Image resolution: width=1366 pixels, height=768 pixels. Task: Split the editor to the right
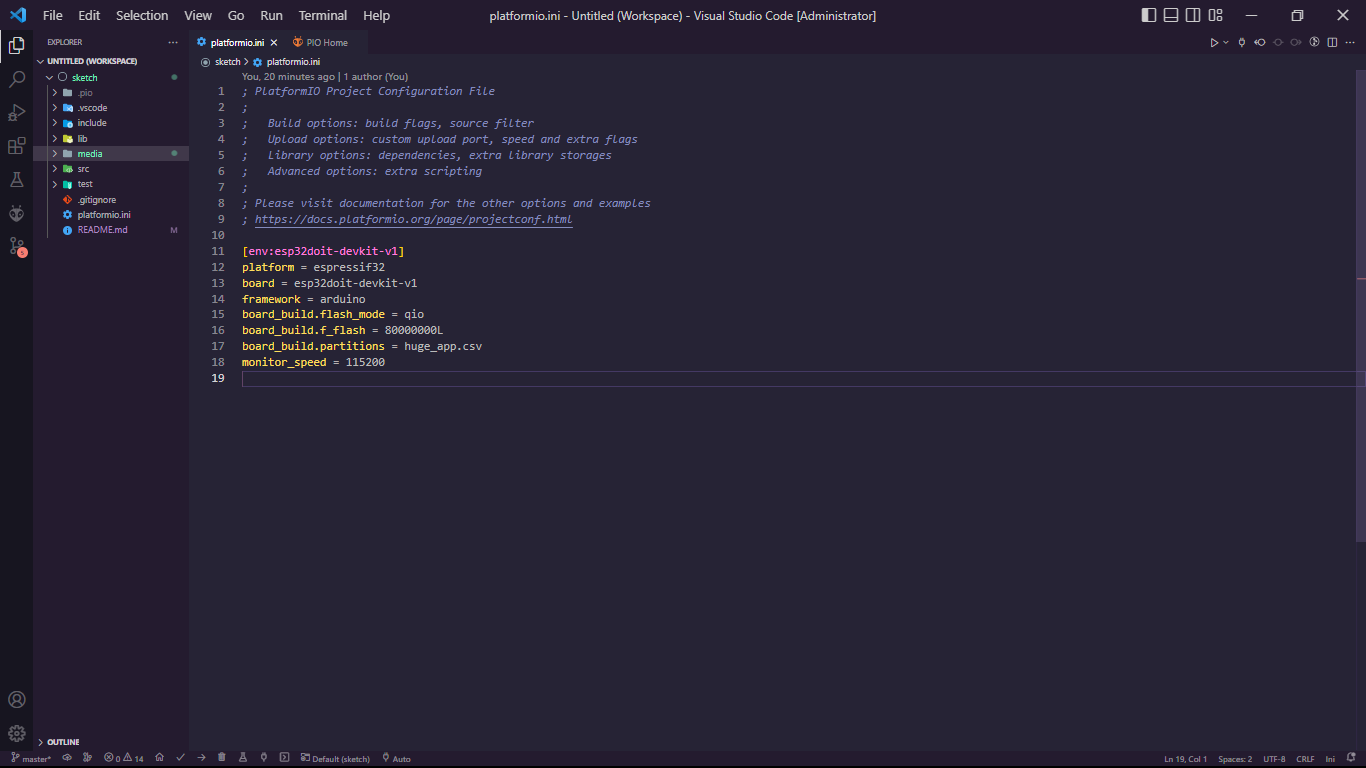click(1333, 42)
